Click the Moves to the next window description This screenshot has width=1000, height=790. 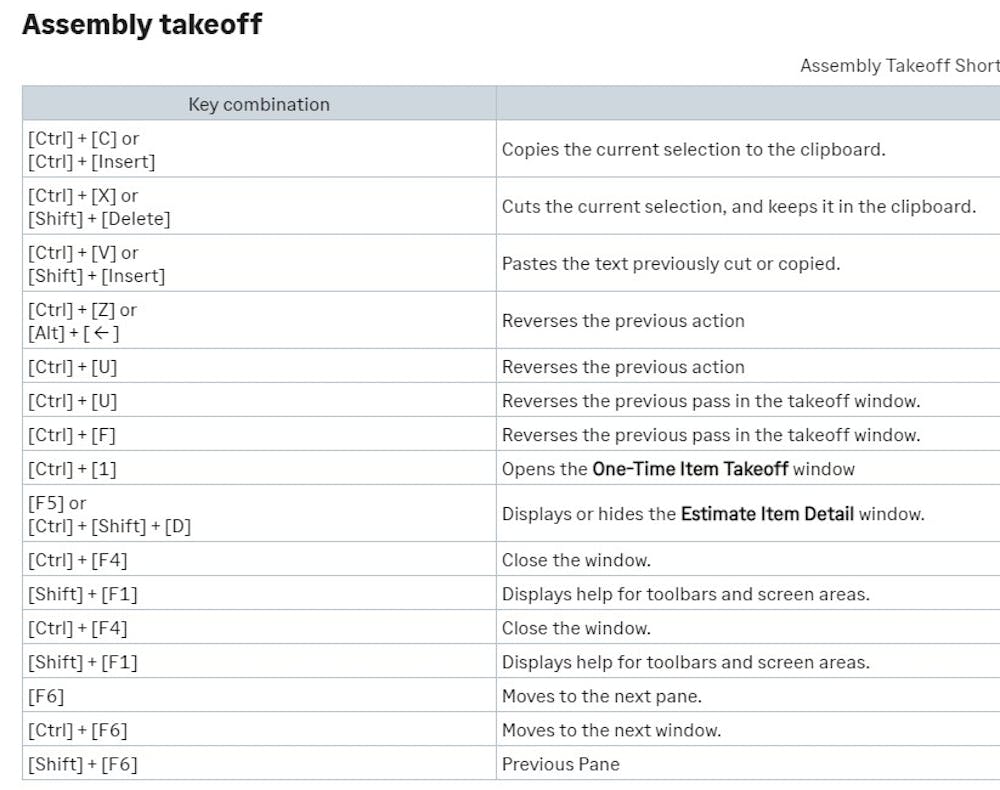(x=611, y=731)
